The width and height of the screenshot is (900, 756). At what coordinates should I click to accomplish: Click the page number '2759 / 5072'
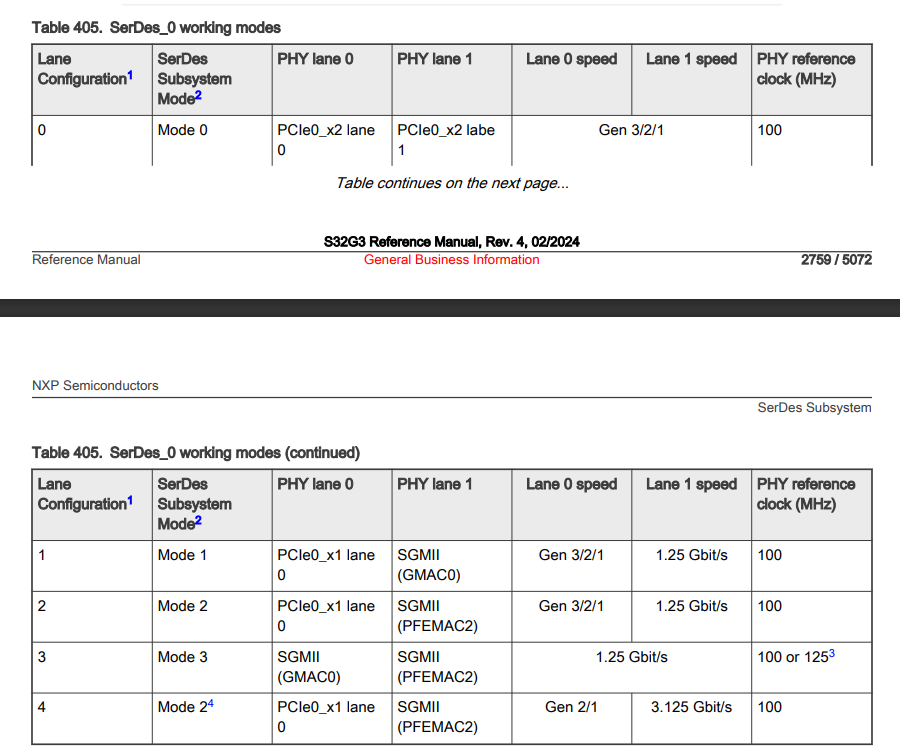point(836,259)
